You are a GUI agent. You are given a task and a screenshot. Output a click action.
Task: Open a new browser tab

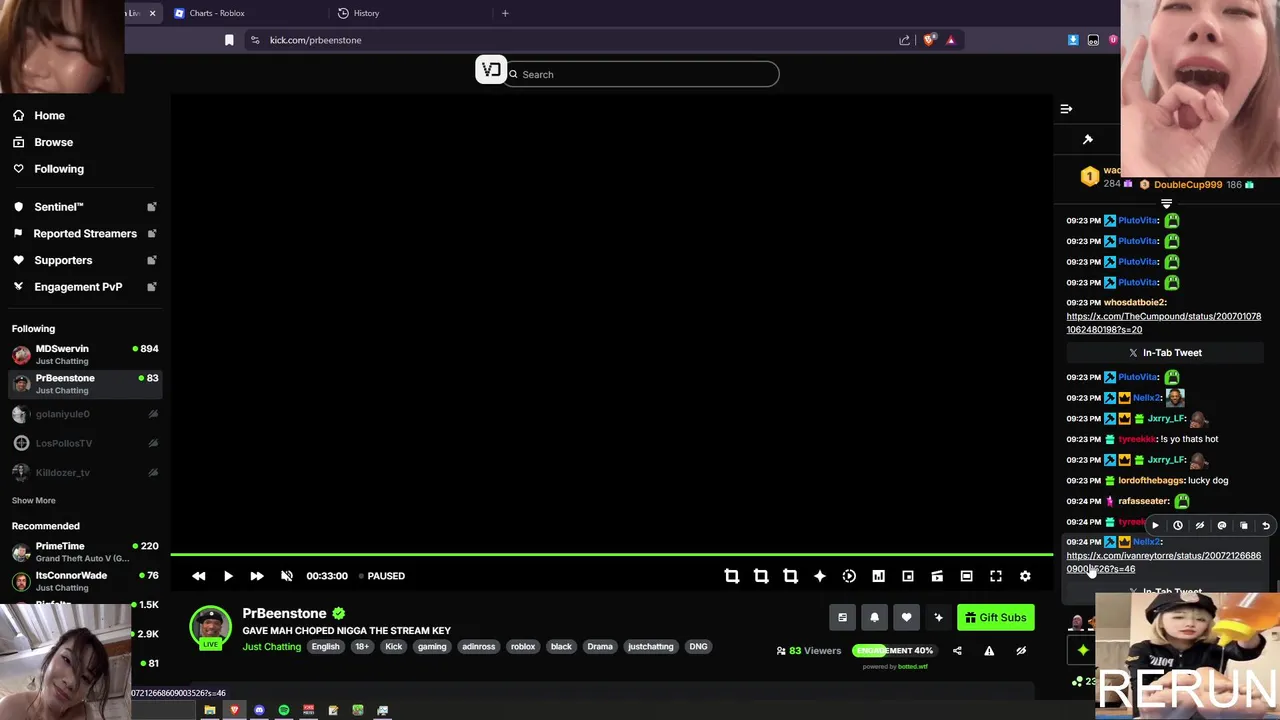point(505,13)
